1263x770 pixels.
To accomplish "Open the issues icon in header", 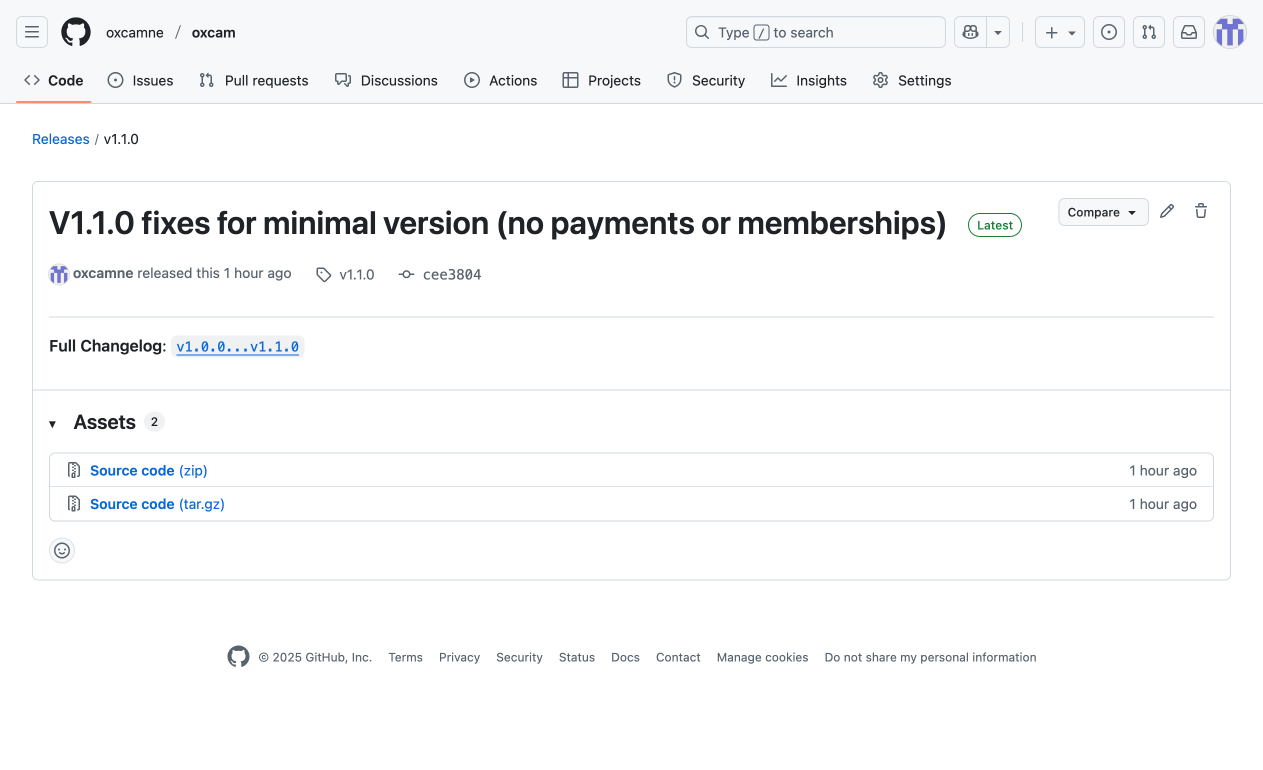I will click(x=1109, y=32).
